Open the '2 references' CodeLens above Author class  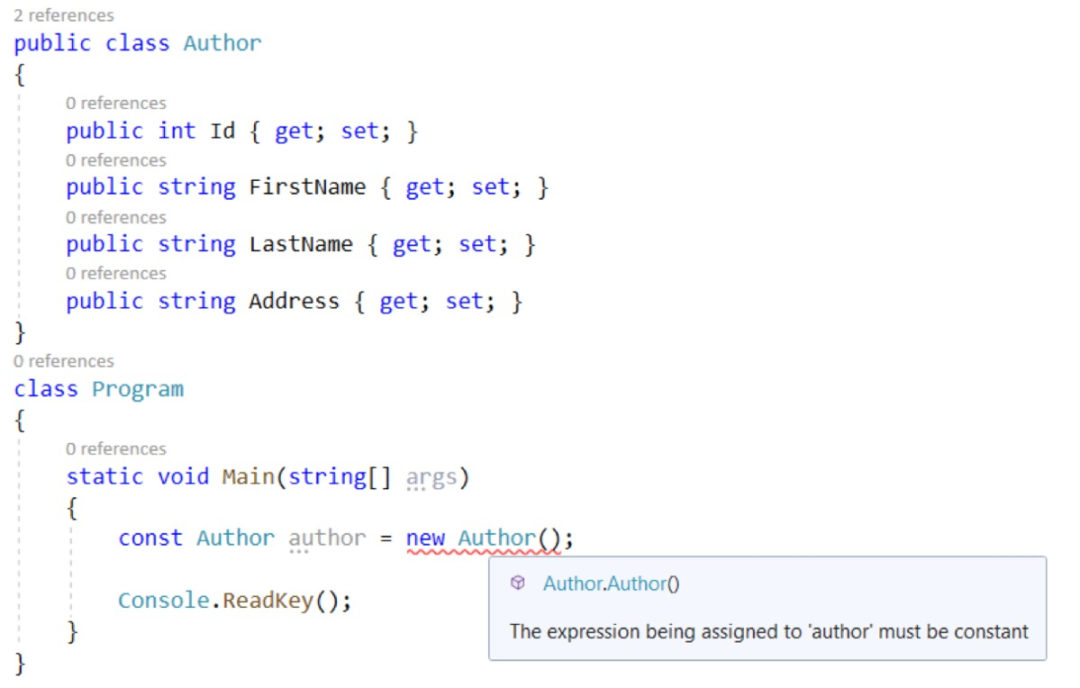point(63,15)
